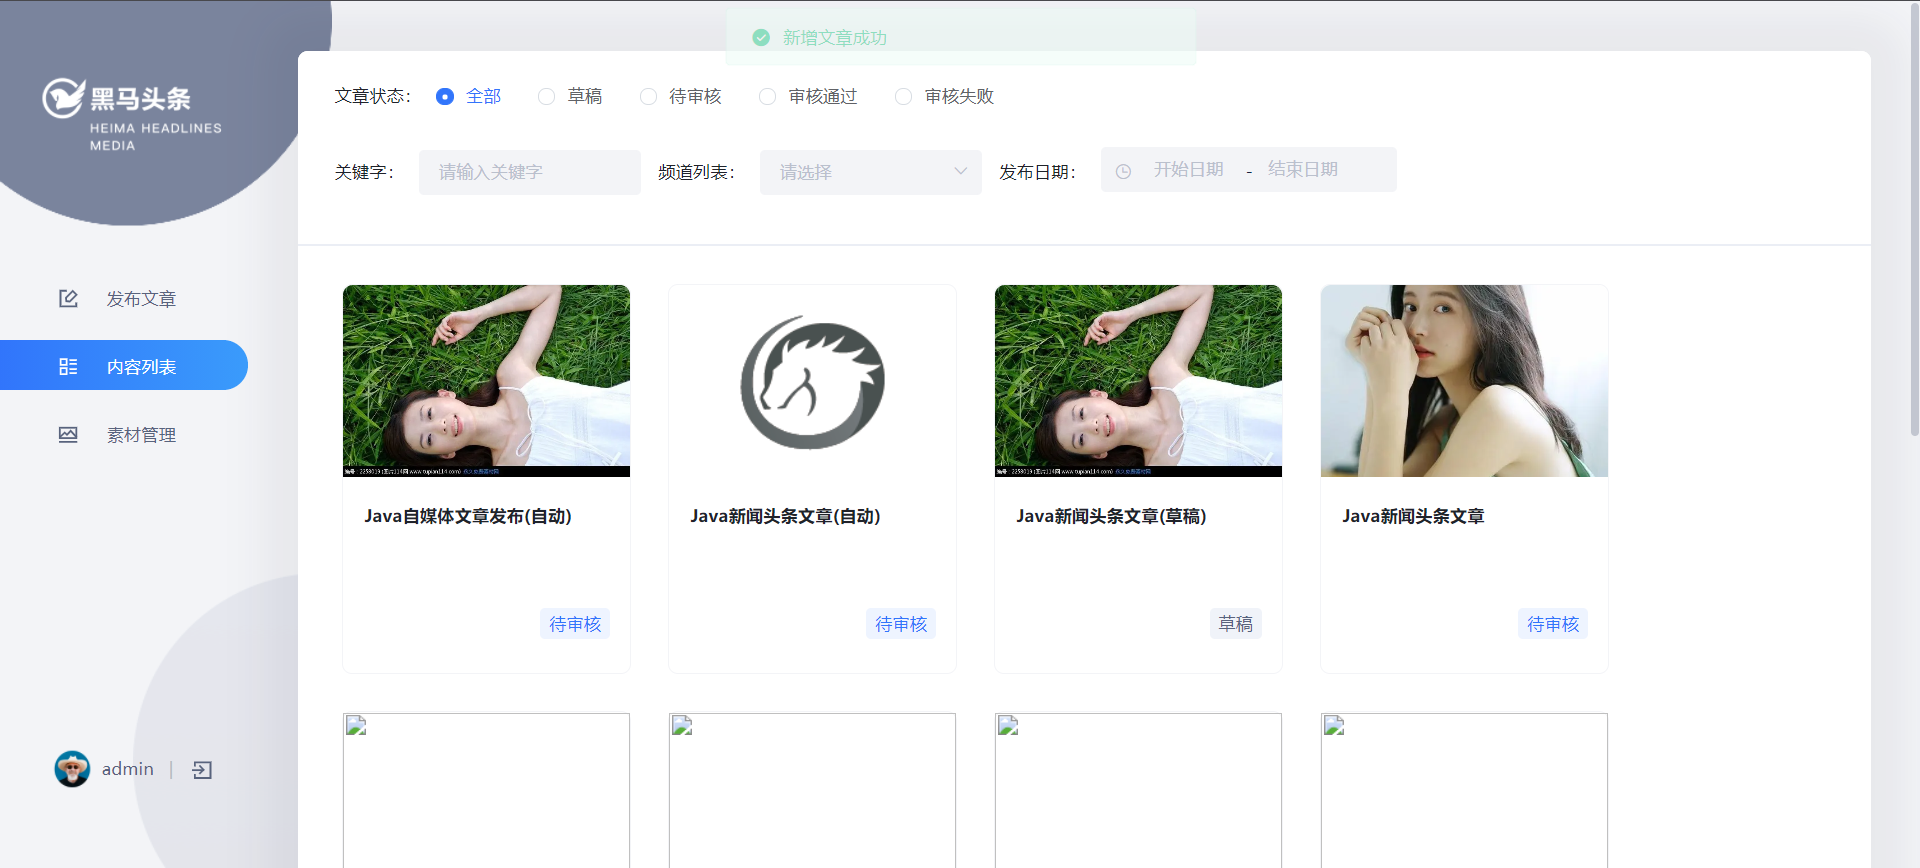Click the 草稿 tag on the draft card

[1236, 623]
